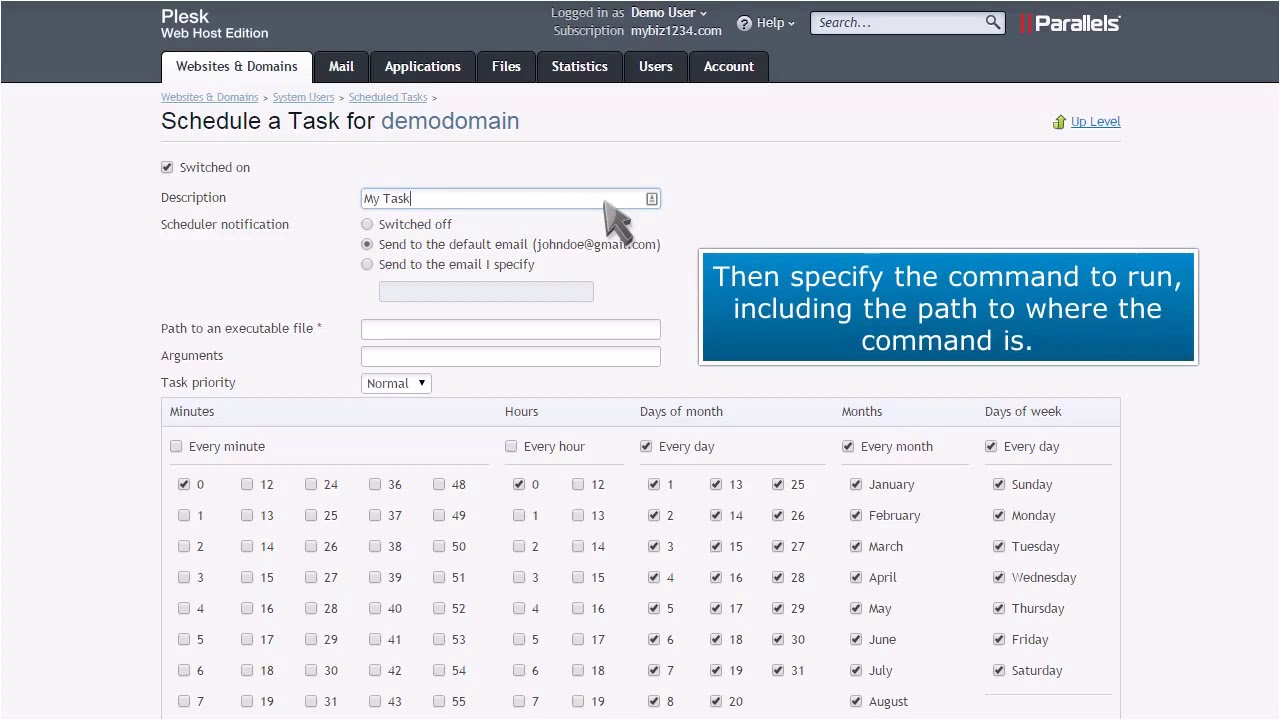Check the Every hour checkbox
Screen dimensions: 1280x720
[511, 446]
